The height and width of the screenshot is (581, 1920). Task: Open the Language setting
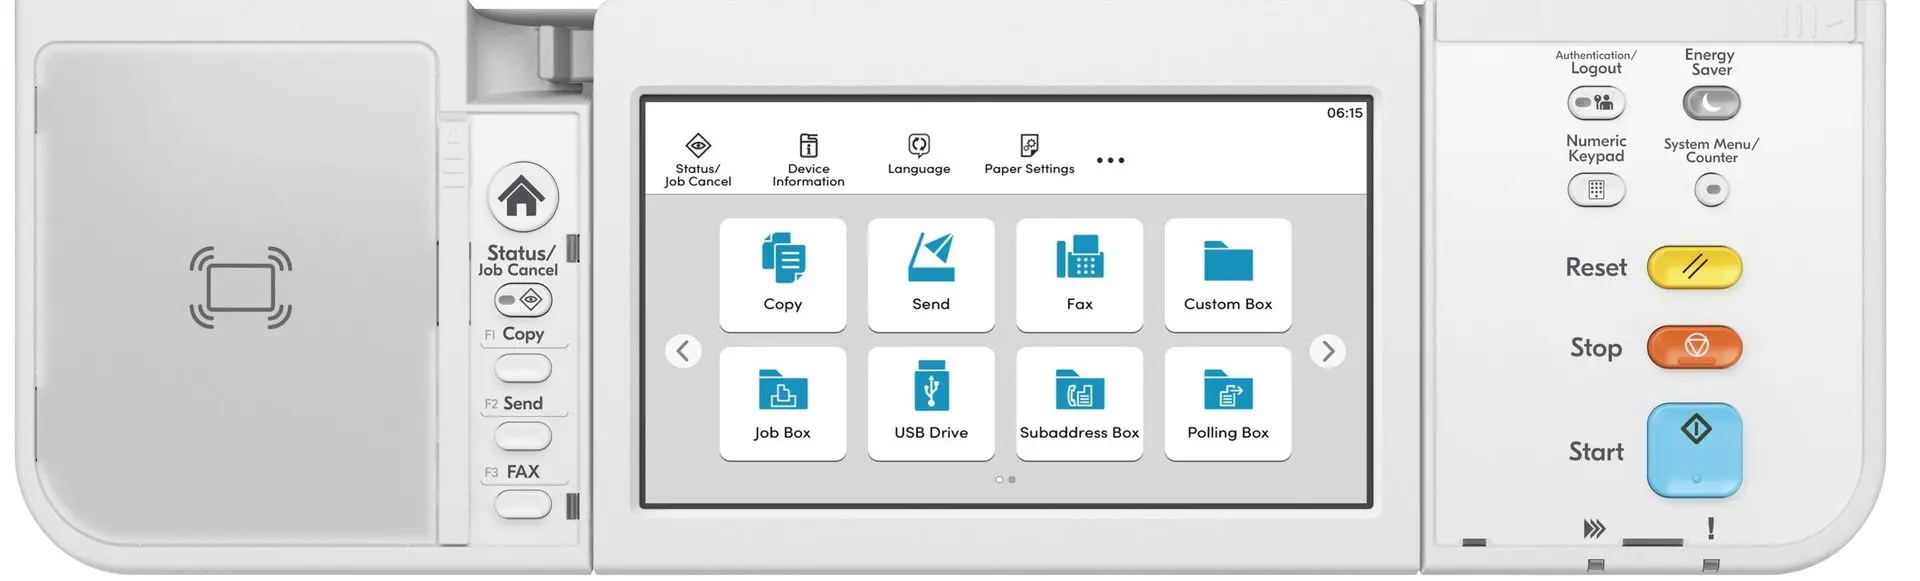(x=919, y=155)
